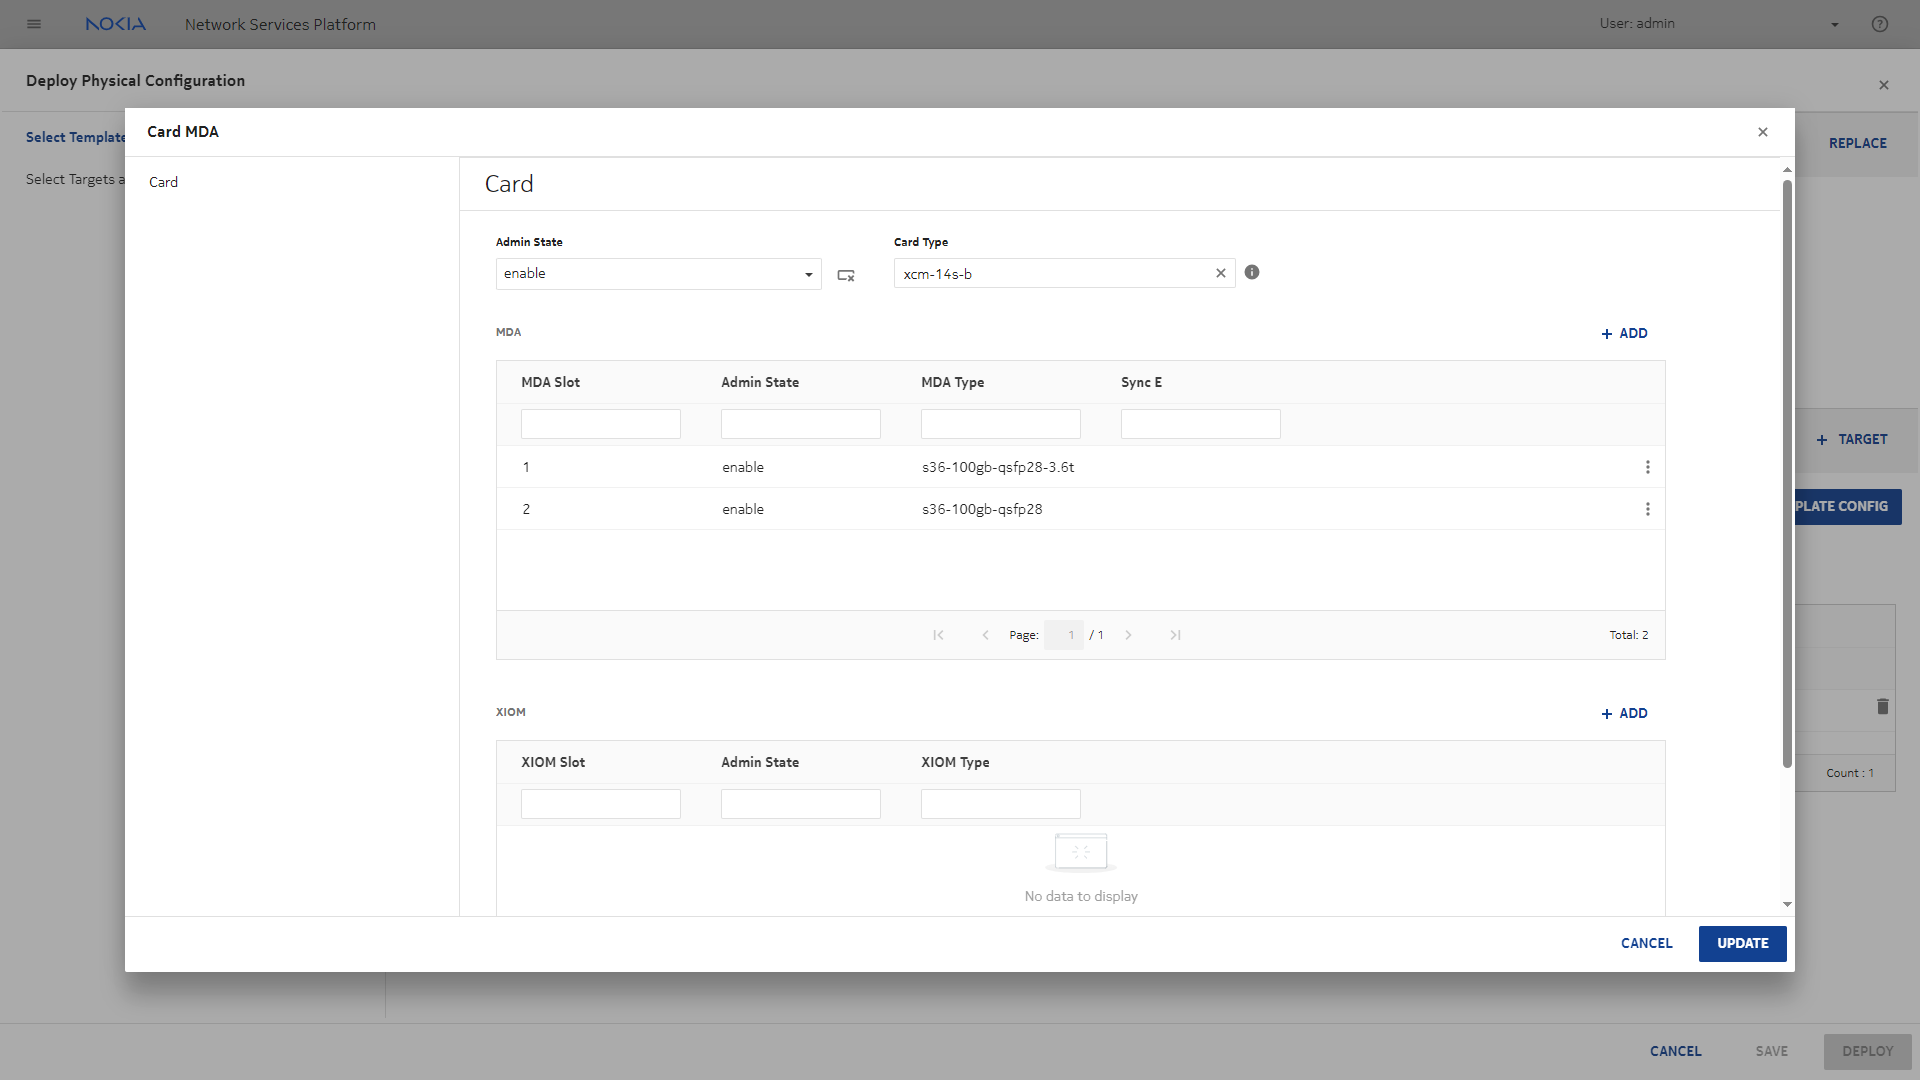Select Card in the left panel
Screen dimensions: 1920x1080
coord(164,182)
